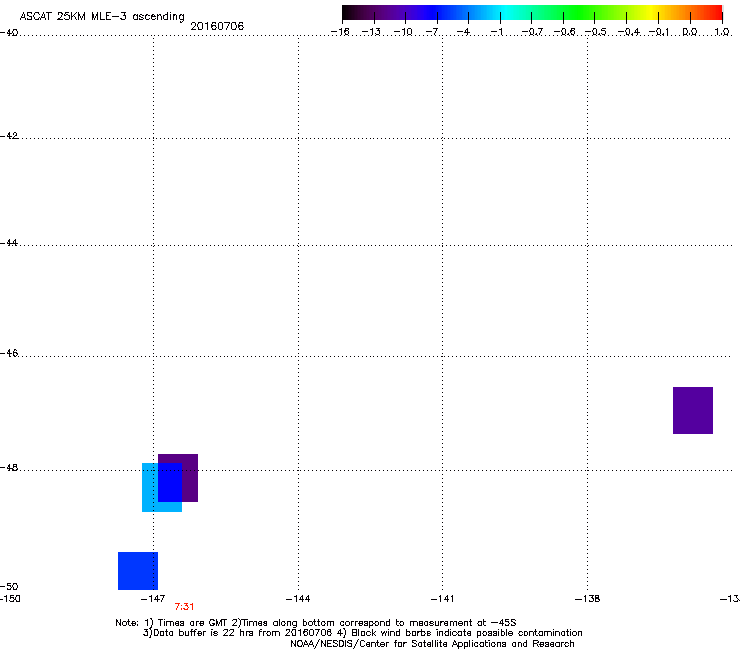
Task: Click the -10 color scale value
Action: pos(403,32)
